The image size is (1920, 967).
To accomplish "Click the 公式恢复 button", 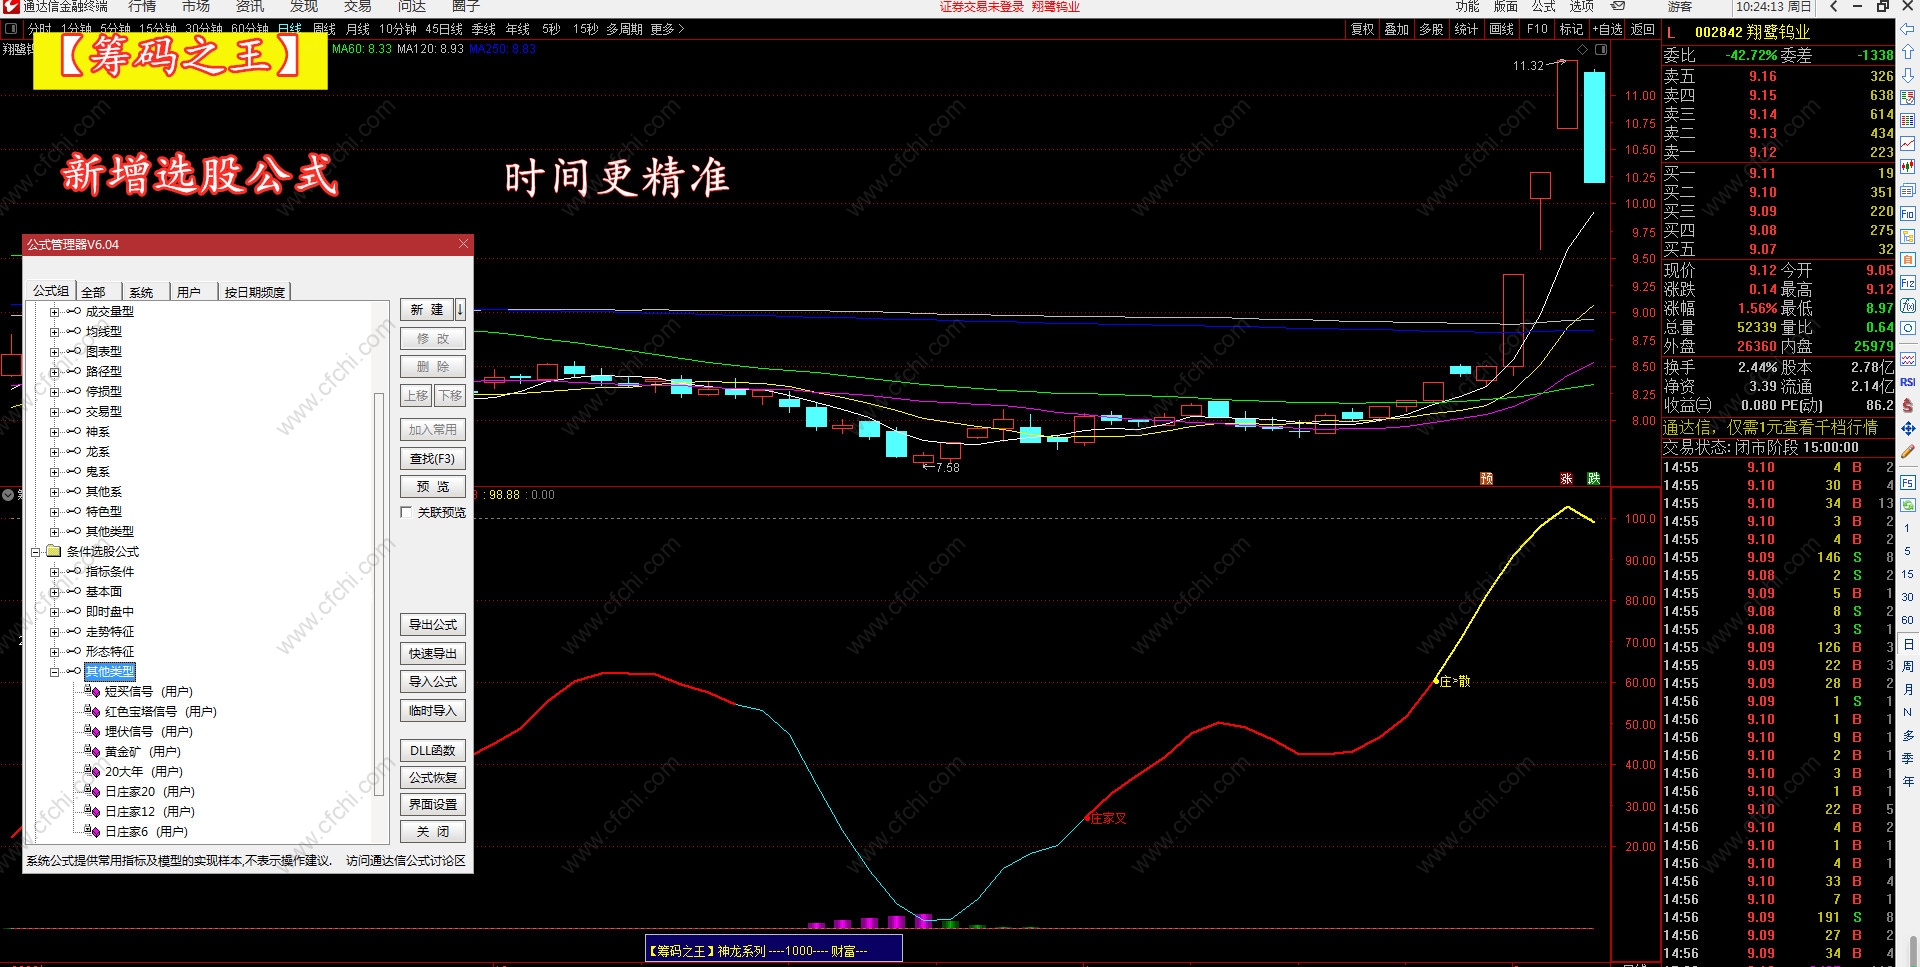I will click(x=433, y=778).
